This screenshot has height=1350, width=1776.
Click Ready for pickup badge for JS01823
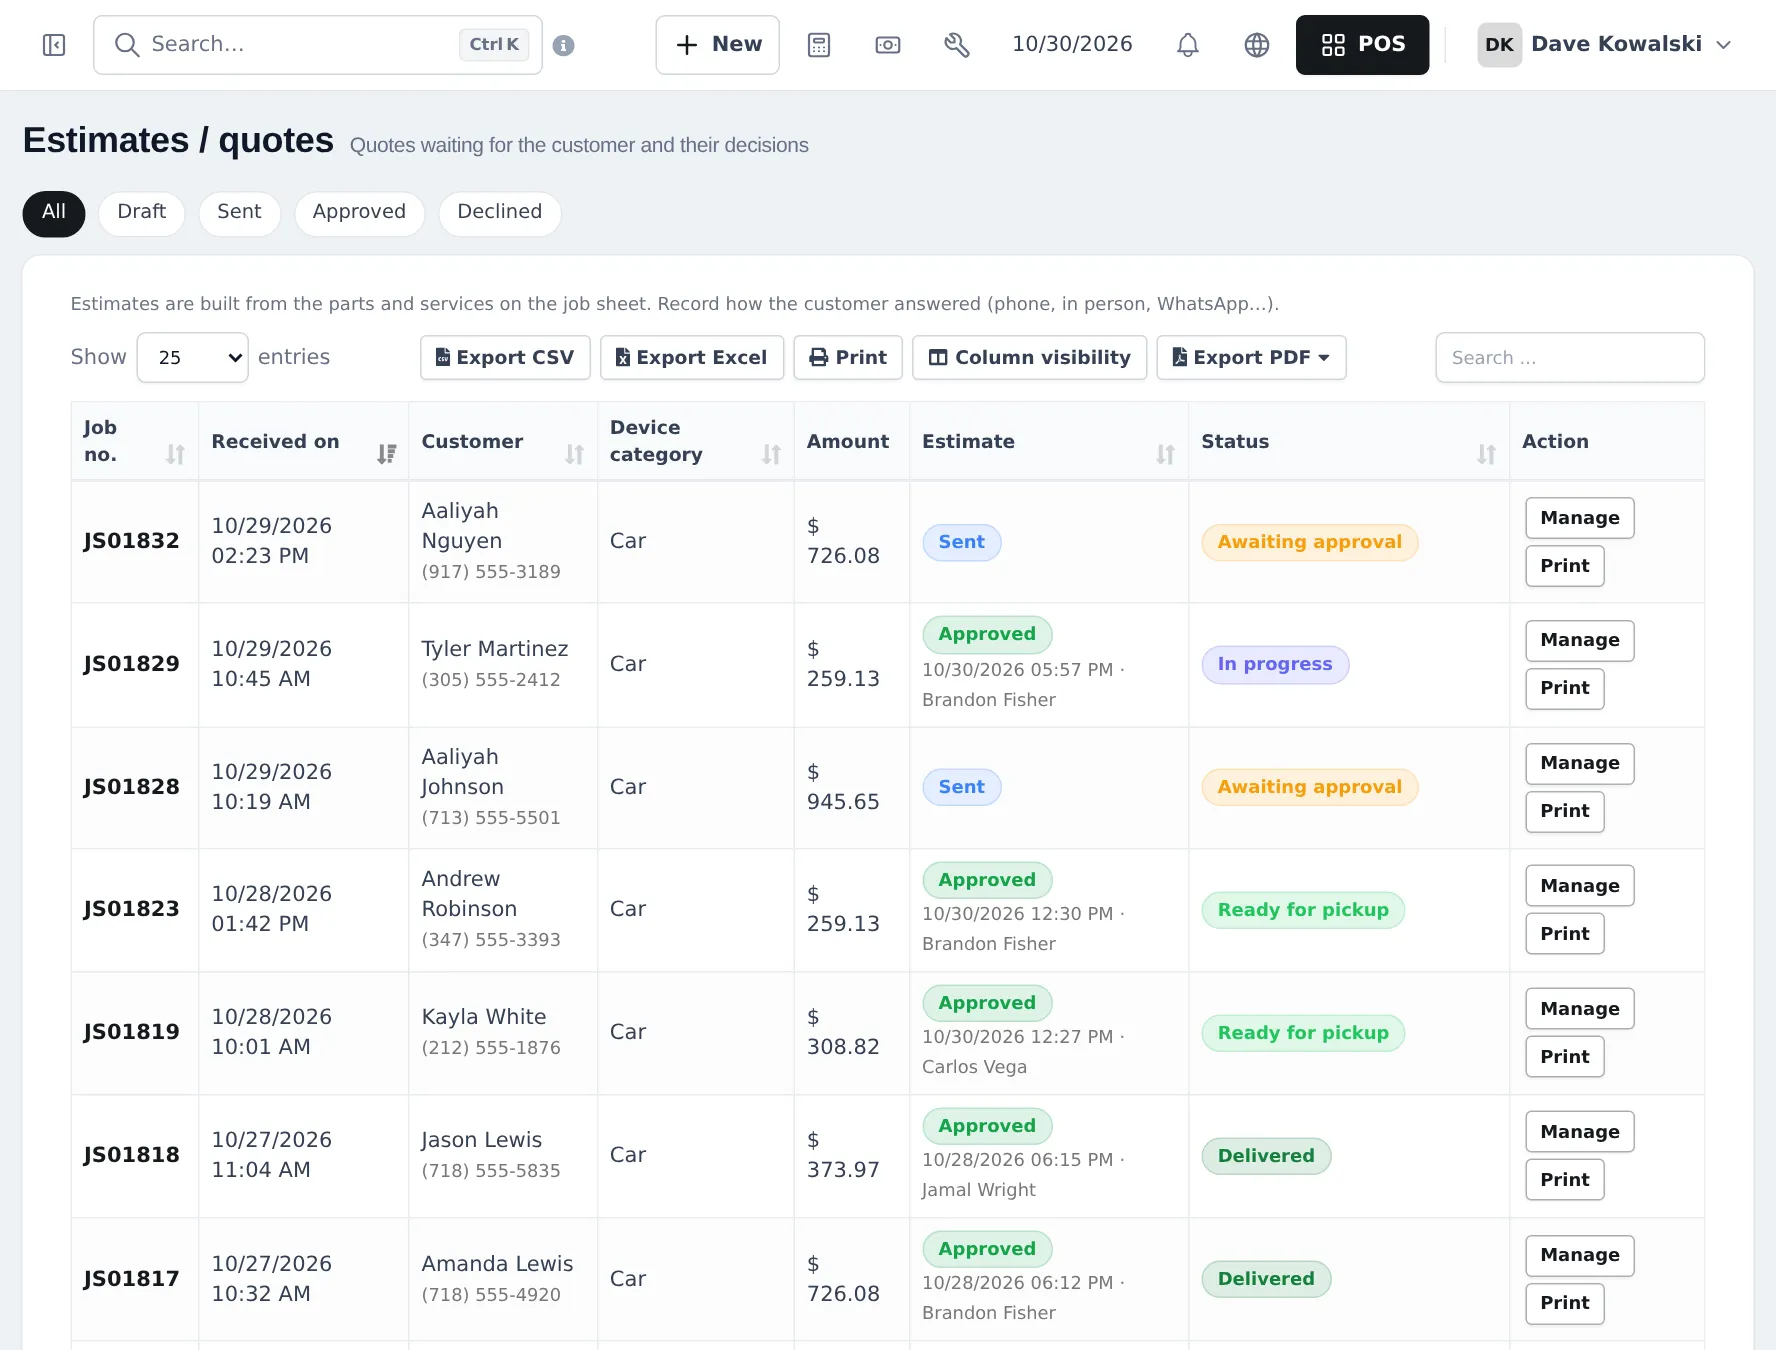[1302, 910]
